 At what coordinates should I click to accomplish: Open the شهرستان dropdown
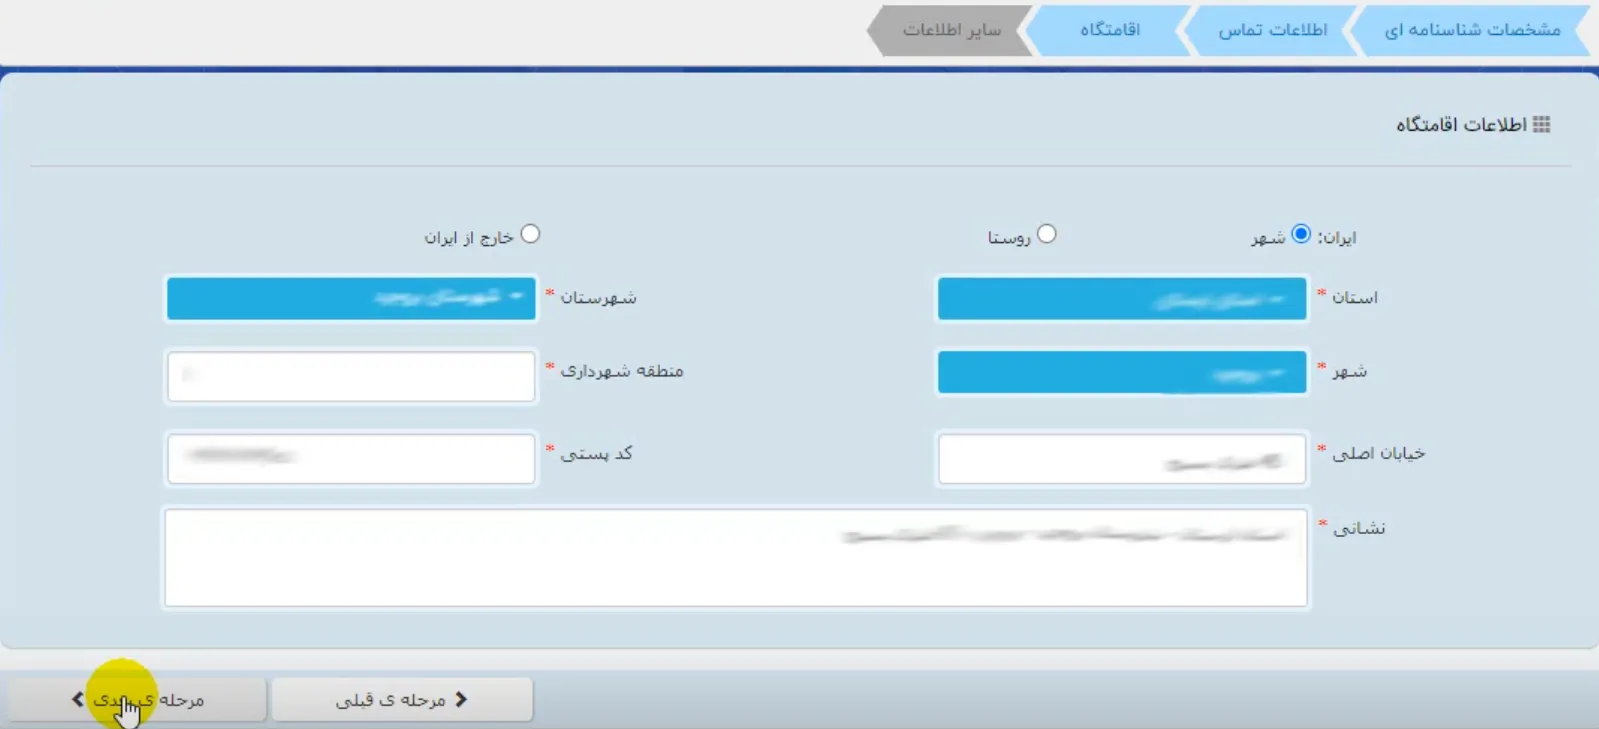[351, 299]
